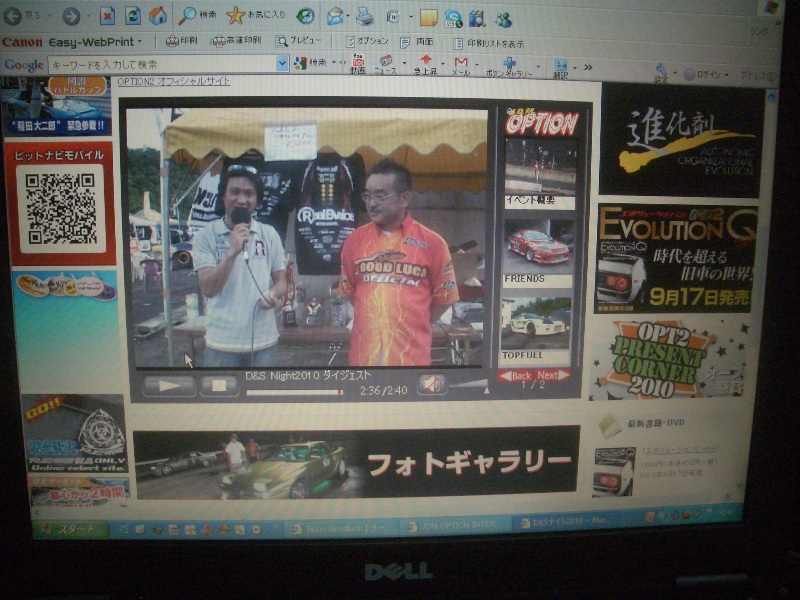The image size is (800, 600).
Task: Open the OPTION2 オフィシャルサイト link
Action: click(x=173, y=81)
